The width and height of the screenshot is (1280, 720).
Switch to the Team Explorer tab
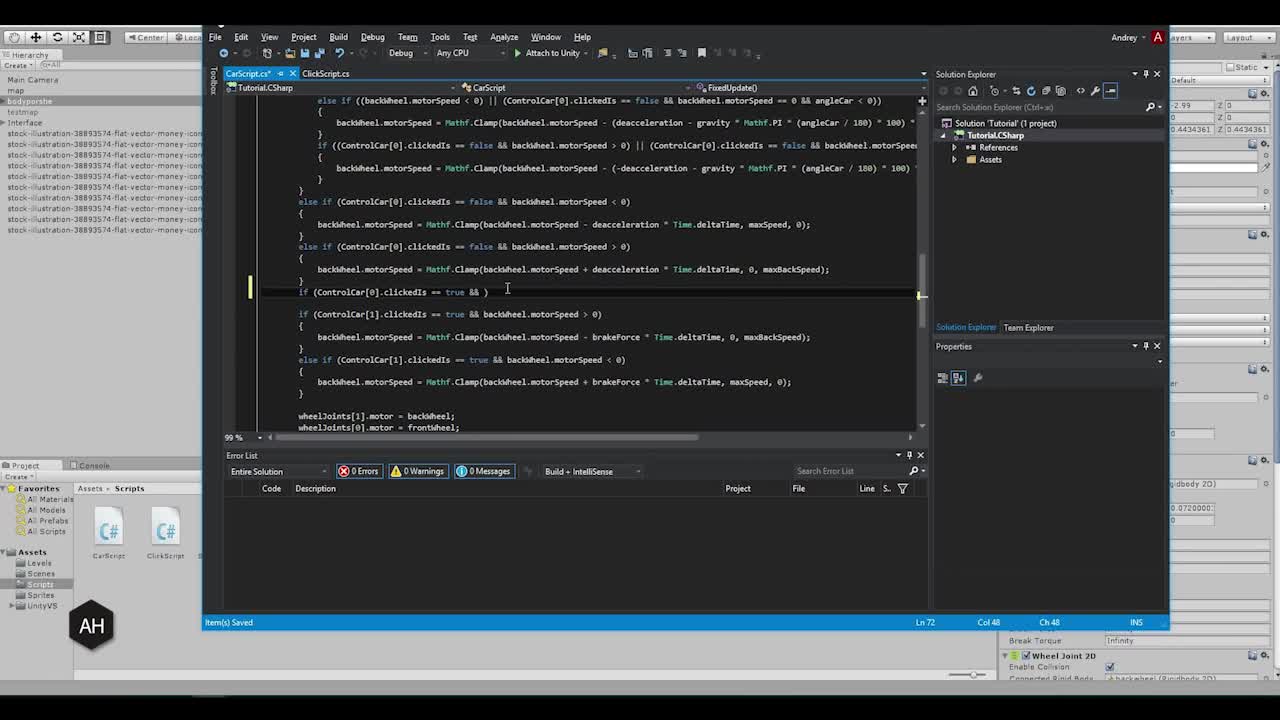(1028, 327)
